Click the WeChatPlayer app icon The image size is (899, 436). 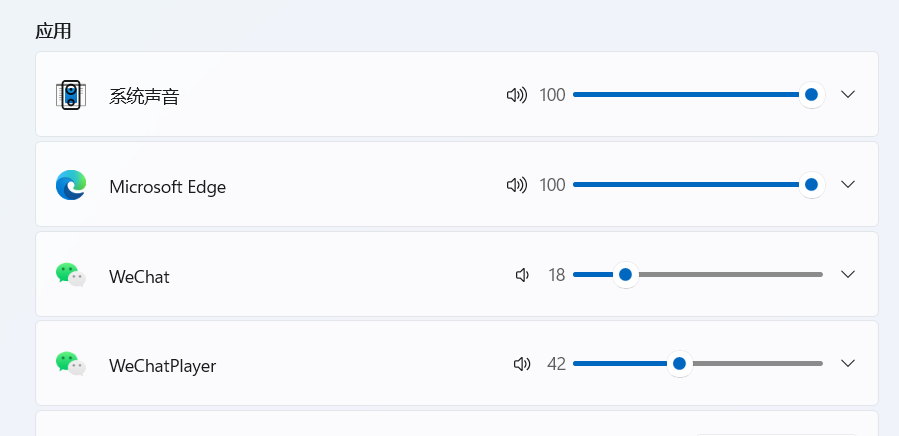[71, 364]
